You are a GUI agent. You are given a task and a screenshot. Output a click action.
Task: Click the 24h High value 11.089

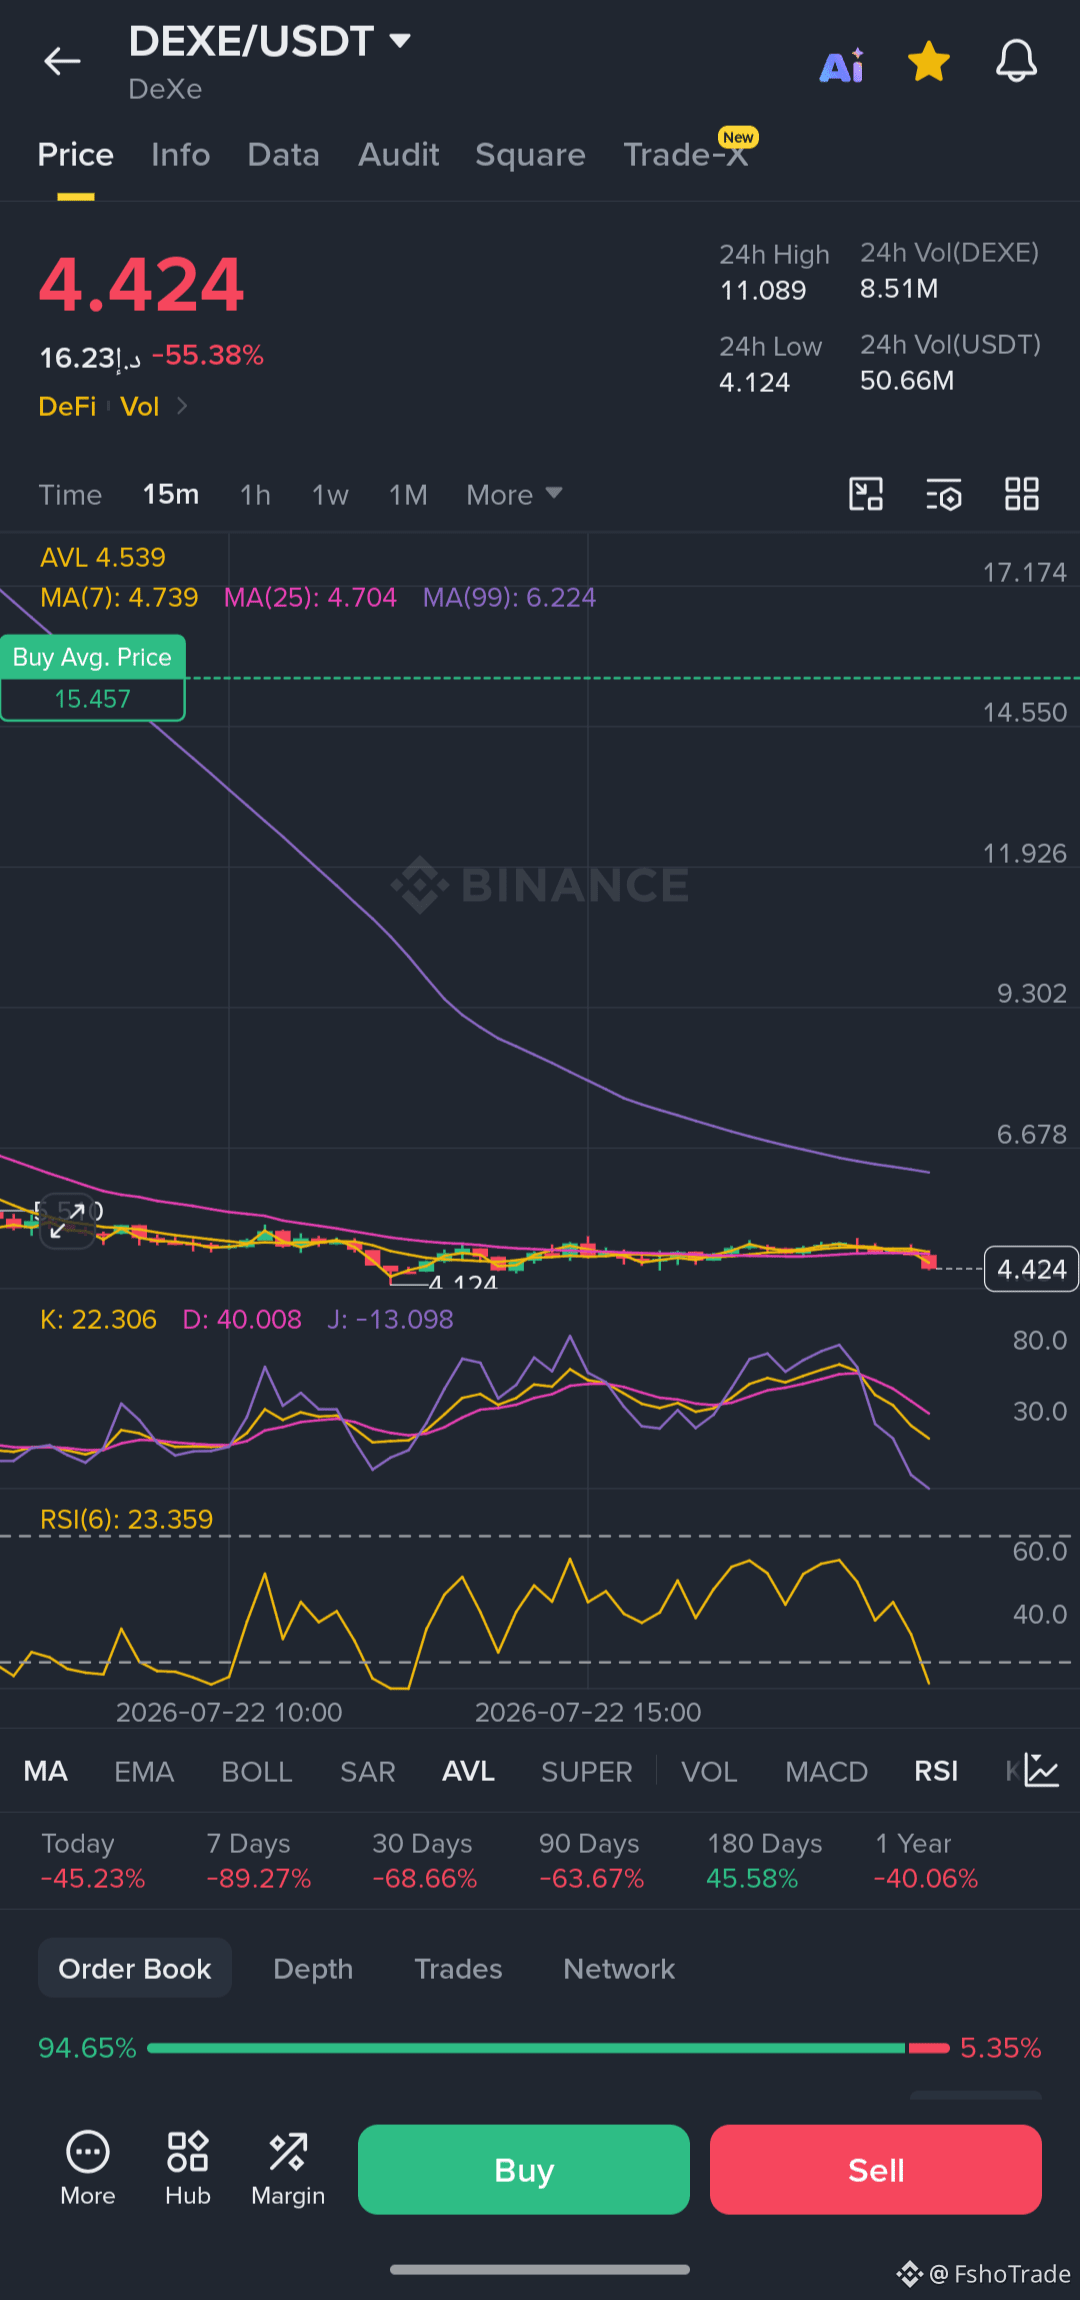point(763,291)
